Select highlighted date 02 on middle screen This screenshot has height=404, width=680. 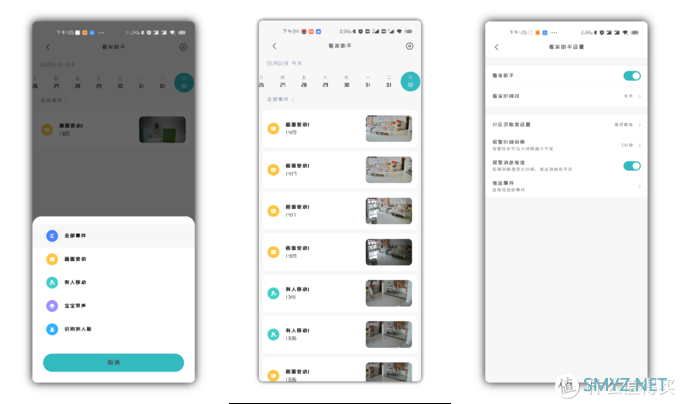[x=410, y=81]
